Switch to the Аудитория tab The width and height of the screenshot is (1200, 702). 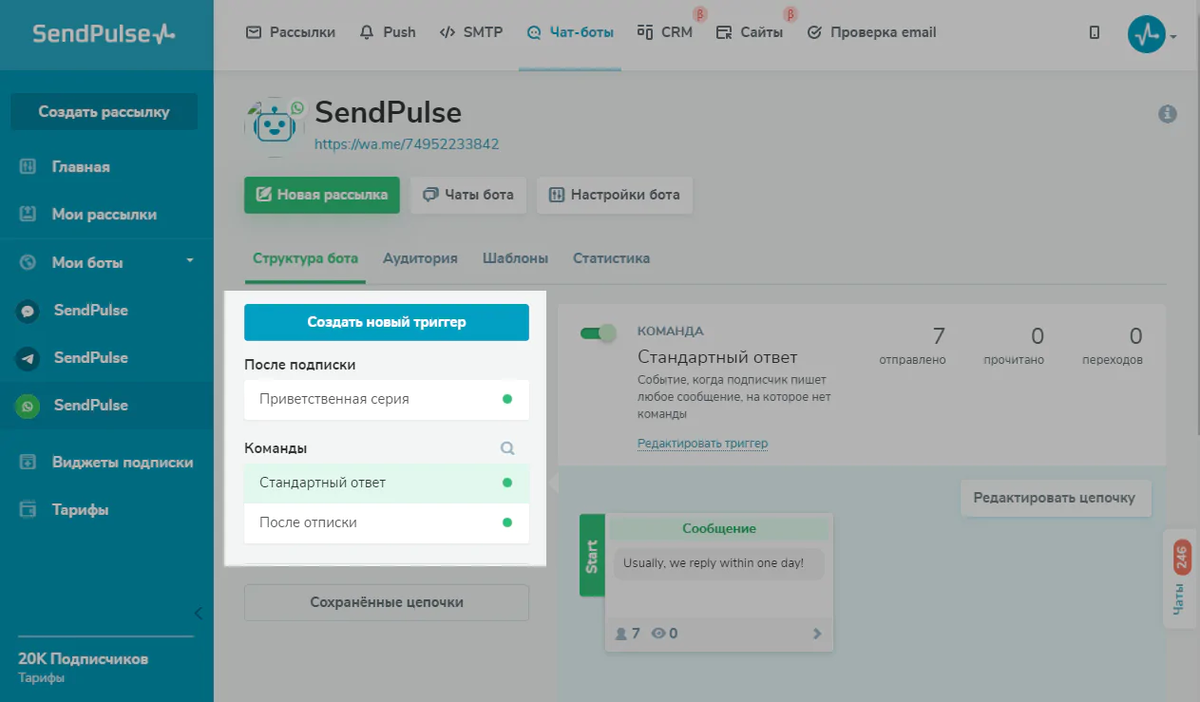(x=420, y=258)
